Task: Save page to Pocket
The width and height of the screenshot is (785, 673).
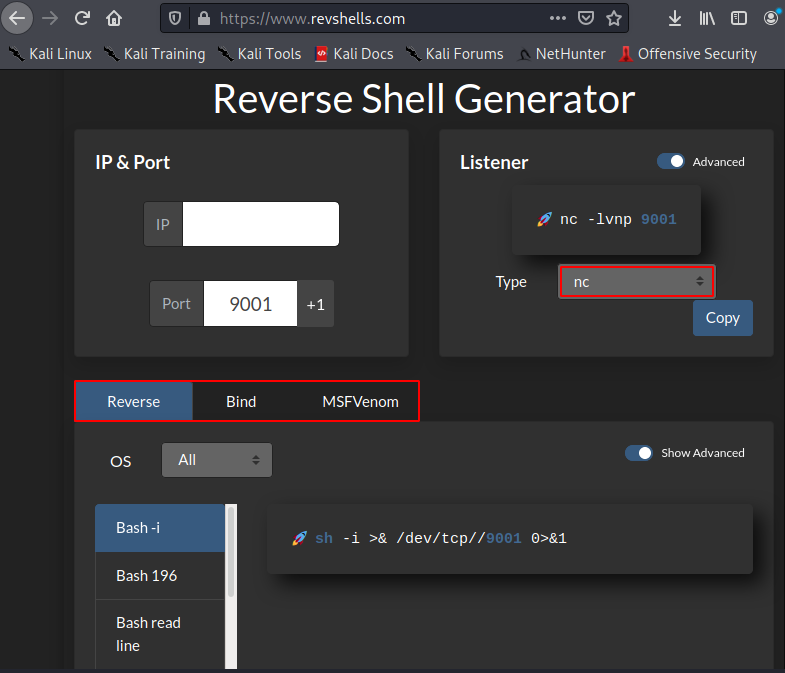Action: [586, 19]
